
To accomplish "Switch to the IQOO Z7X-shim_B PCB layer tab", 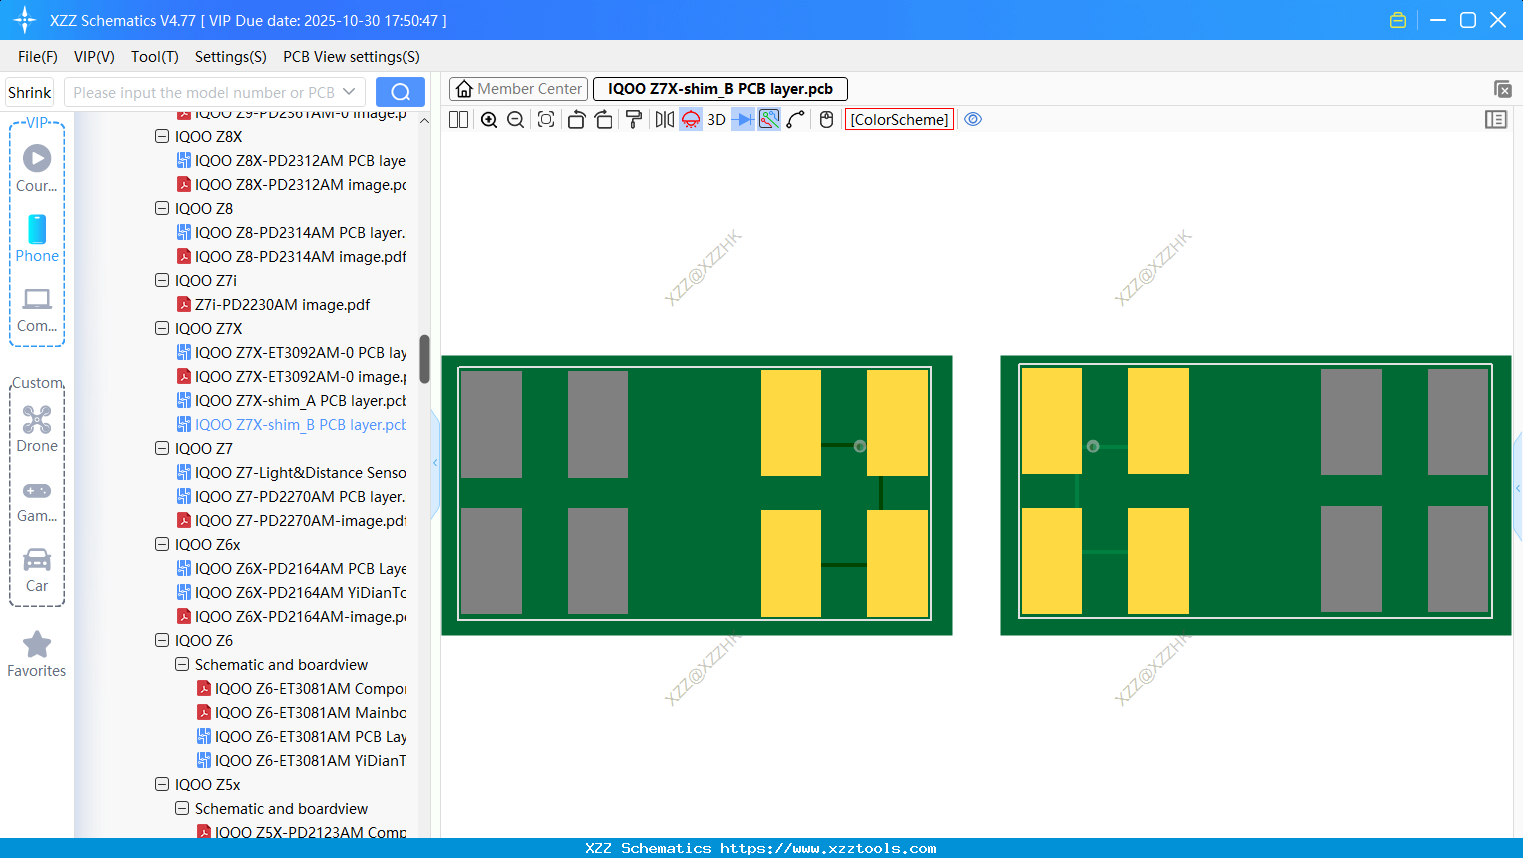I will pyautogui.click(x=720, y=88).
